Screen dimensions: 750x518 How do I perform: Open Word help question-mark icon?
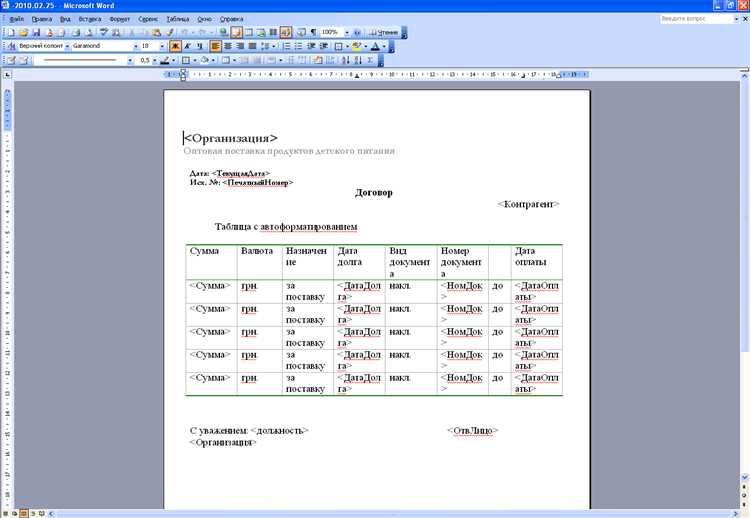pos(357,33)
